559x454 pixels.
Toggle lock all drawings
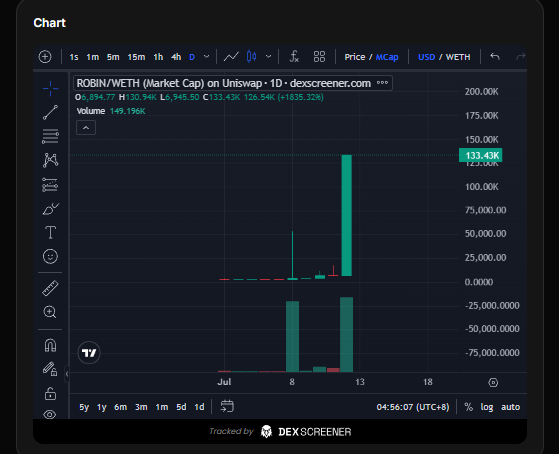(50, 393)
